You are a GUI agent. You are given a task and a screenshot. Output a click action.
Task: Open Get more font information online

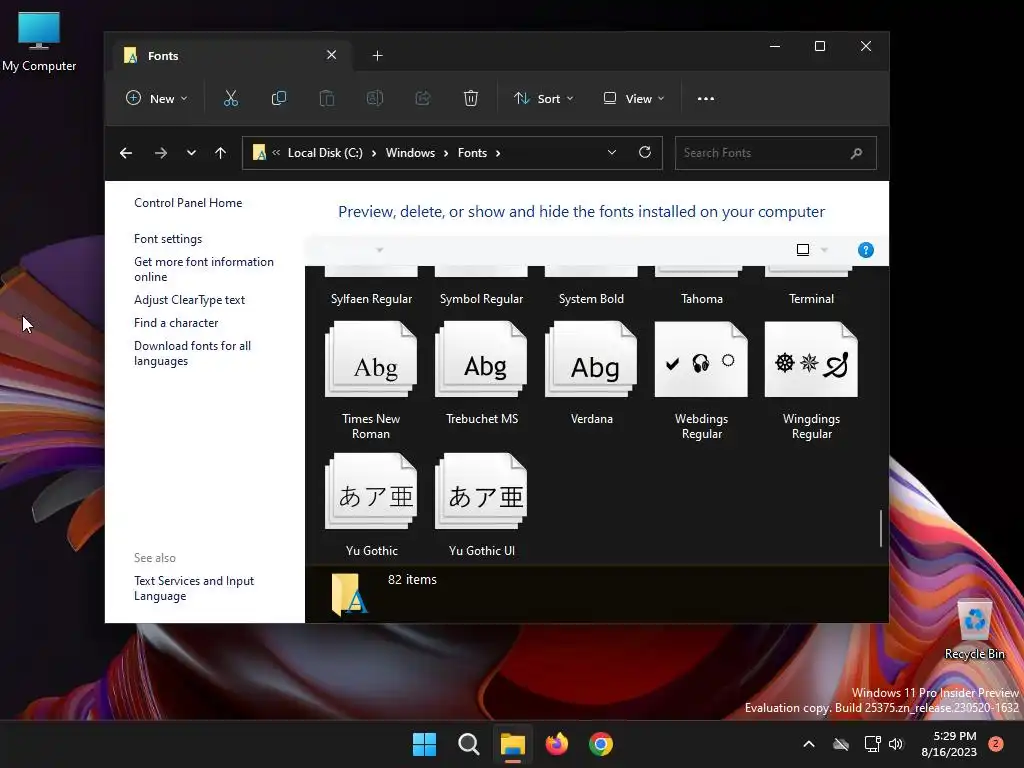204,269
